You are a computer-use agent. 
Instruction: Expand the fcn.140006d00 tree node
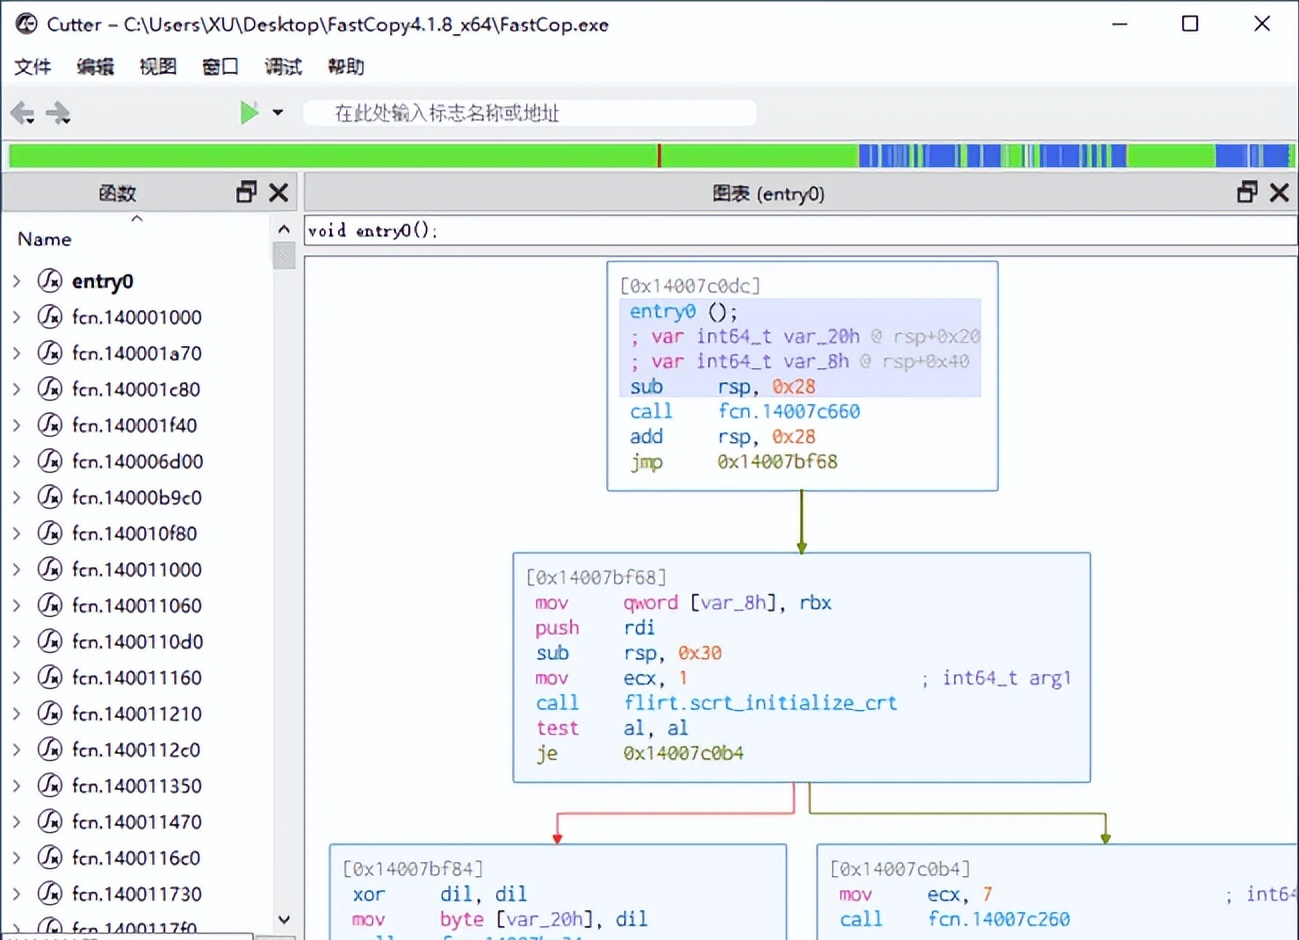(x=17, y=461)
